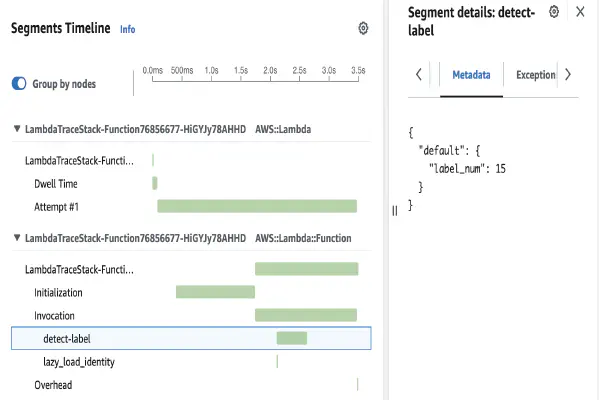Click the Attempt #1 timeline bar
600x400 pixels.
[x=257, y=206]
